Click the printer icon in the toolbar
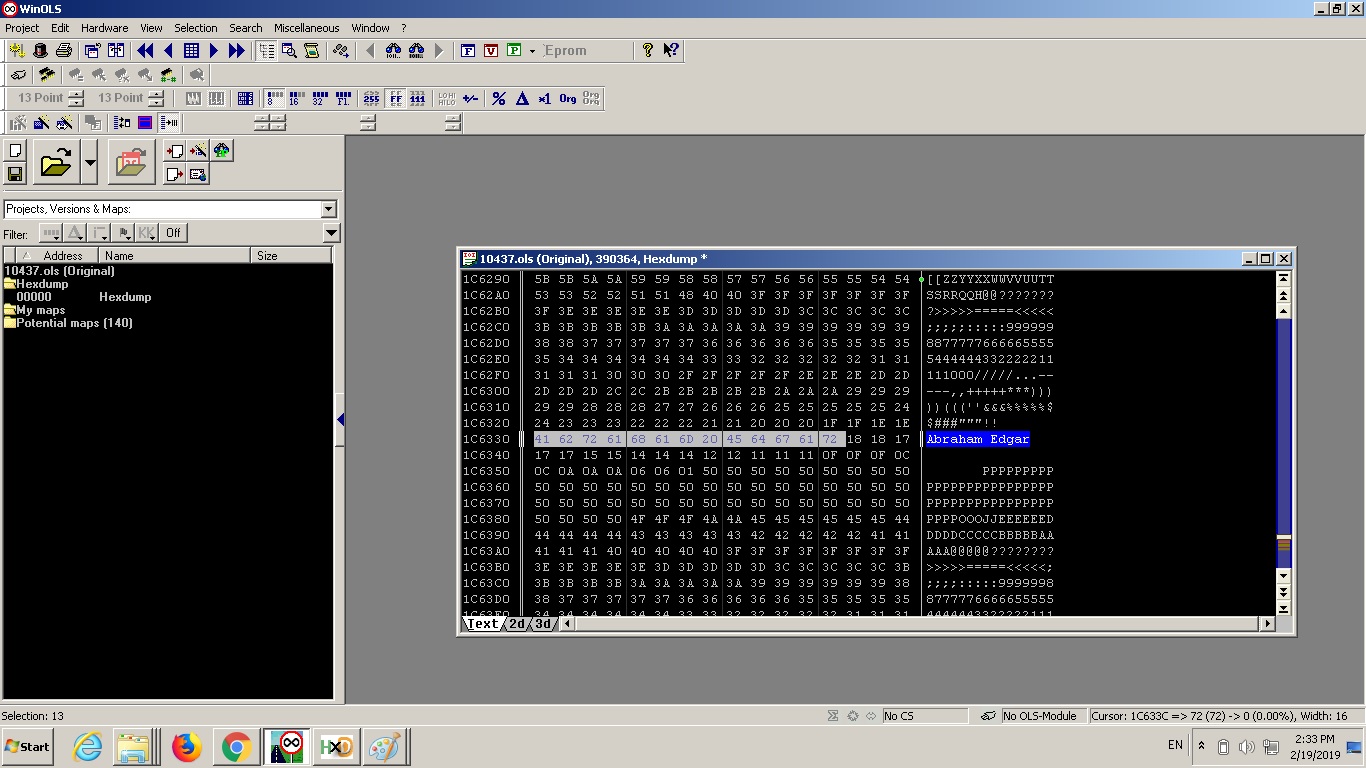The image size is (1366, 768). [x=64, y=50]
